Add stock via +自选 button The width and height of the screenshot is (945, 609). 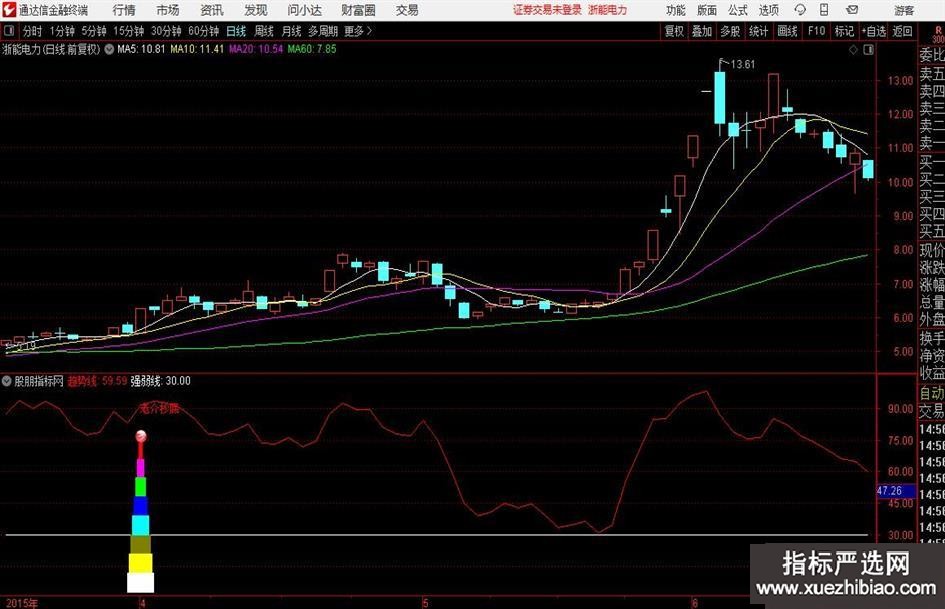pyautogui.click(x=875, y=31)
